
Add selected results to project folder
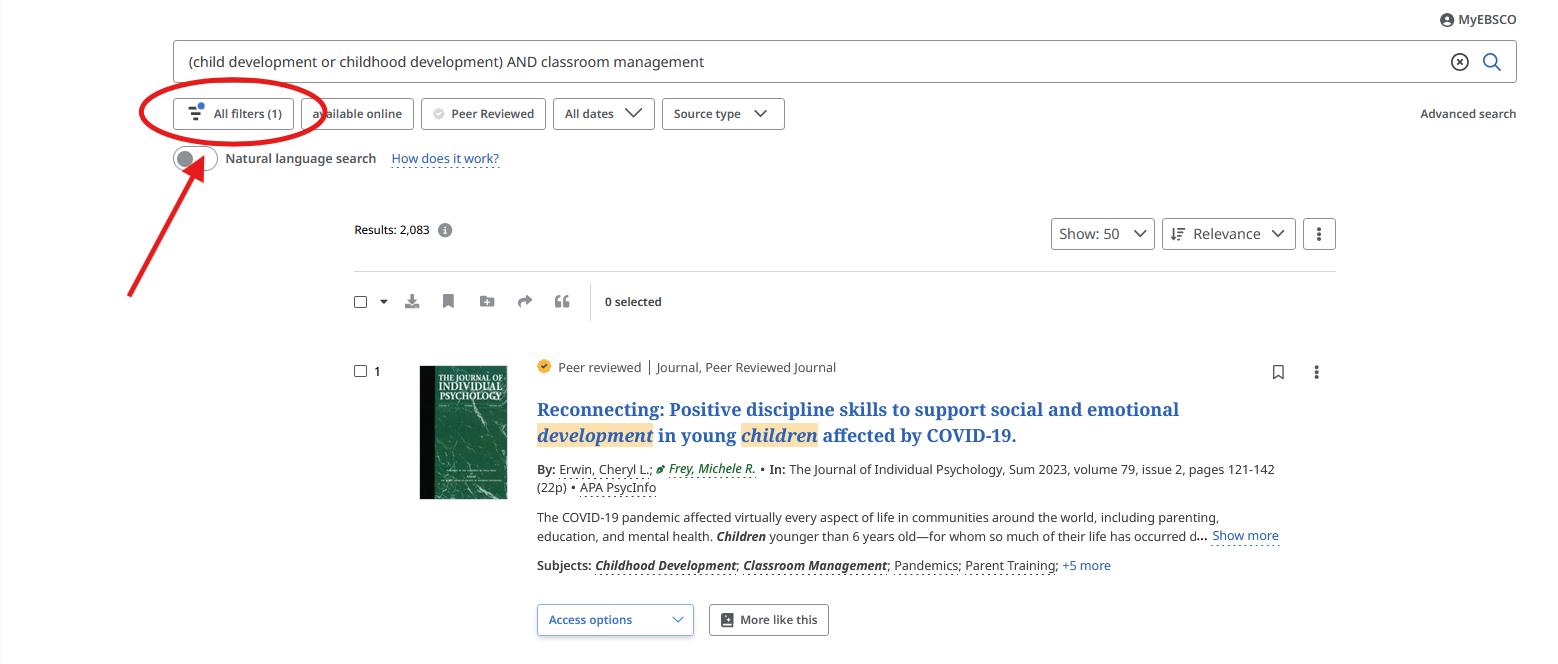487,301
